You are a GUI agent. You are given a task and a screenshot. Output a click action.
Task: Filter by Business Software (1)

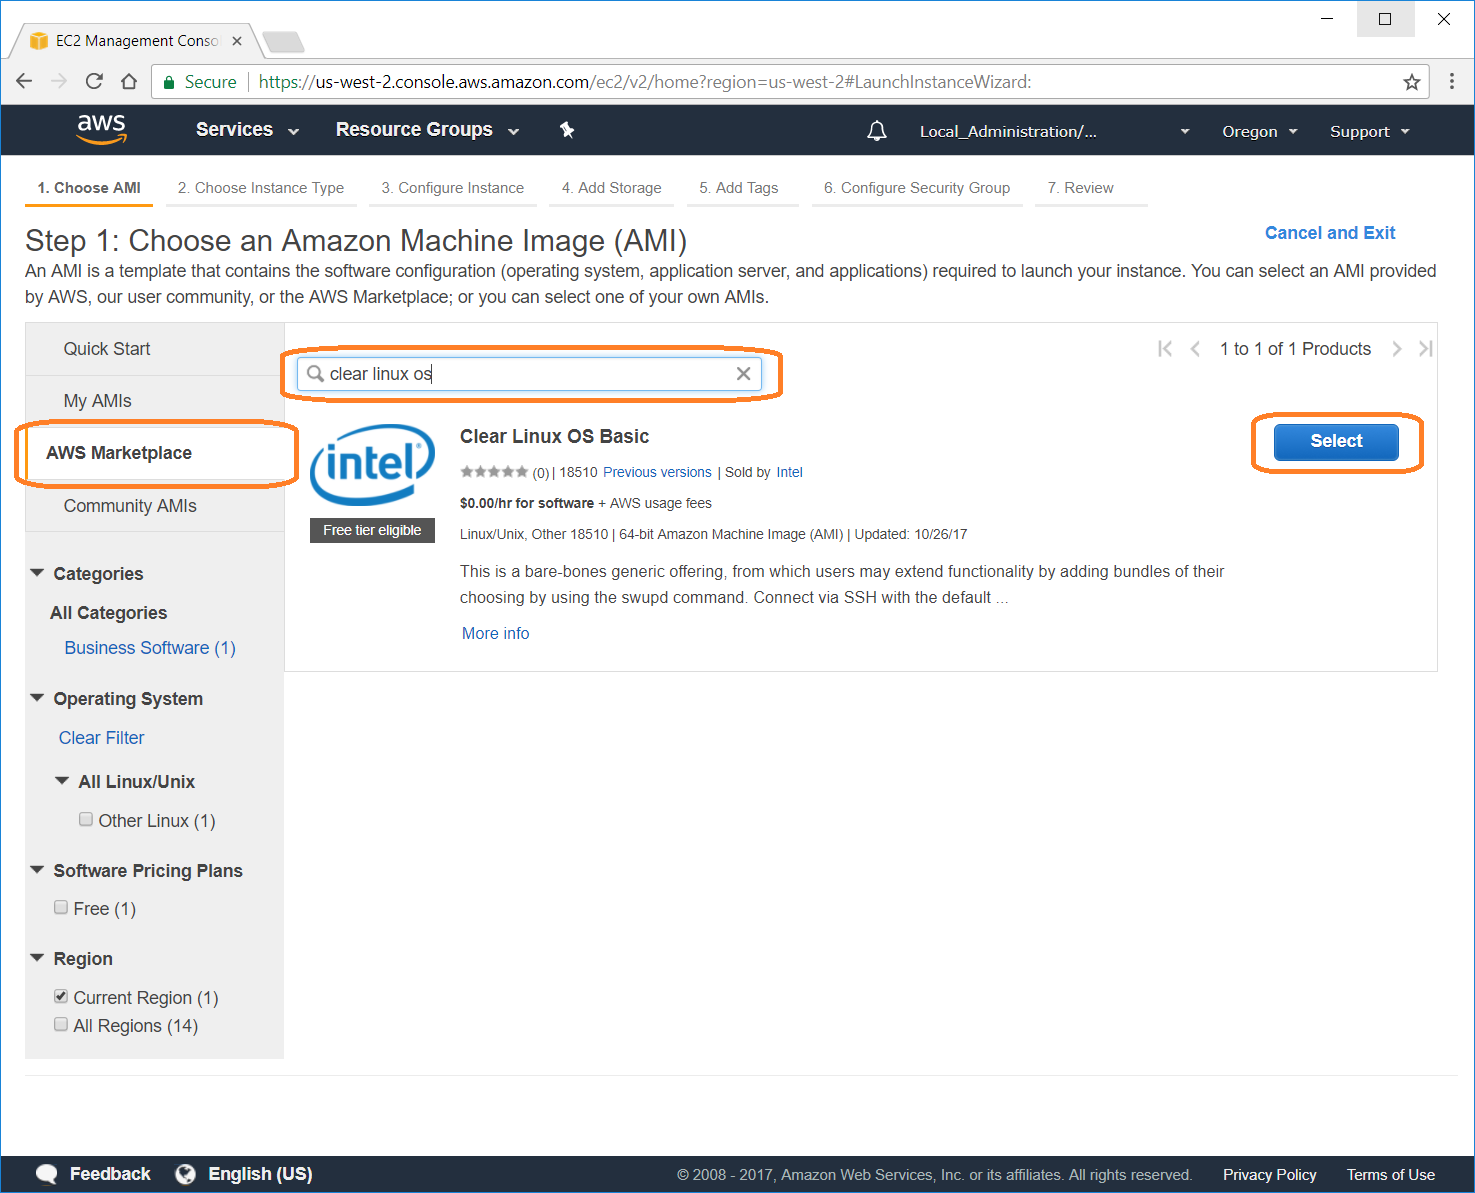(150, 648)
